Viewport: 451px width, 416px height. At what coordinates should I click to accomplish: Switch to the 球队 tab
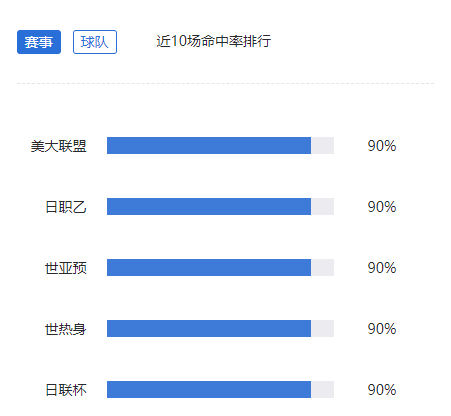(x=95, y=42)
